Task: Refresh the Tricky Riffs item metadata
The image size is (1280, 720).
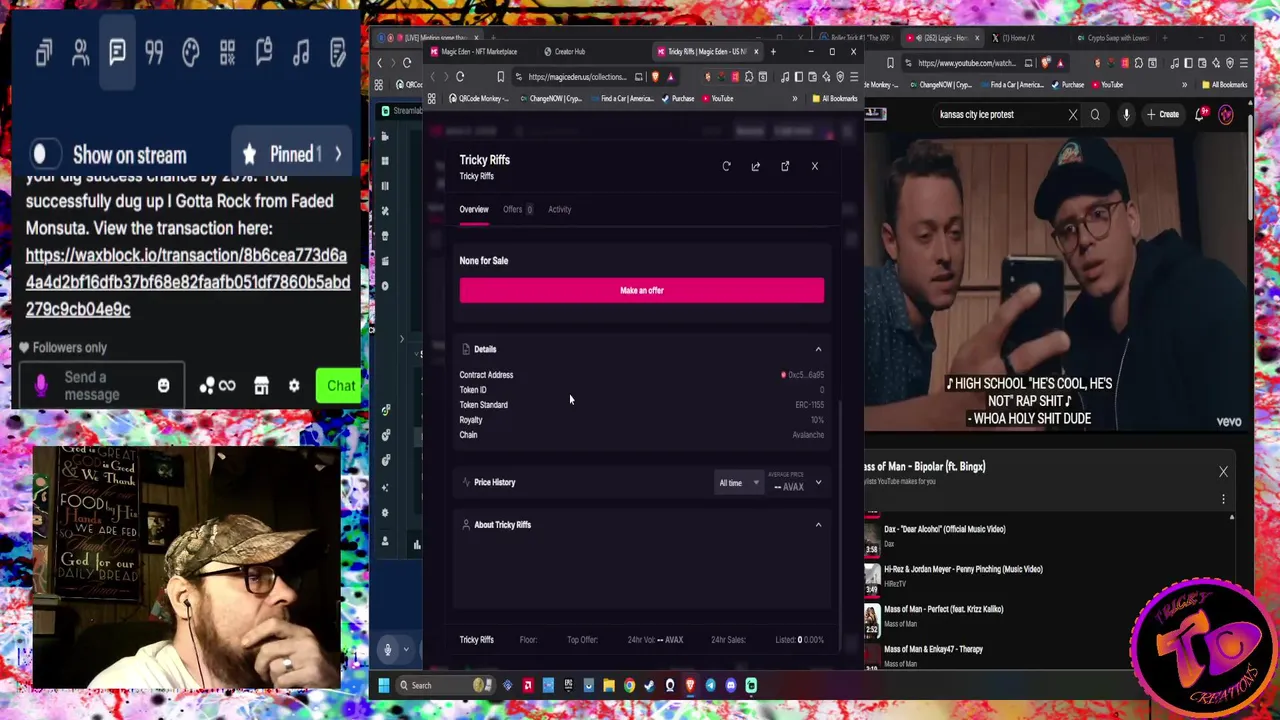Action: [726, 166]
